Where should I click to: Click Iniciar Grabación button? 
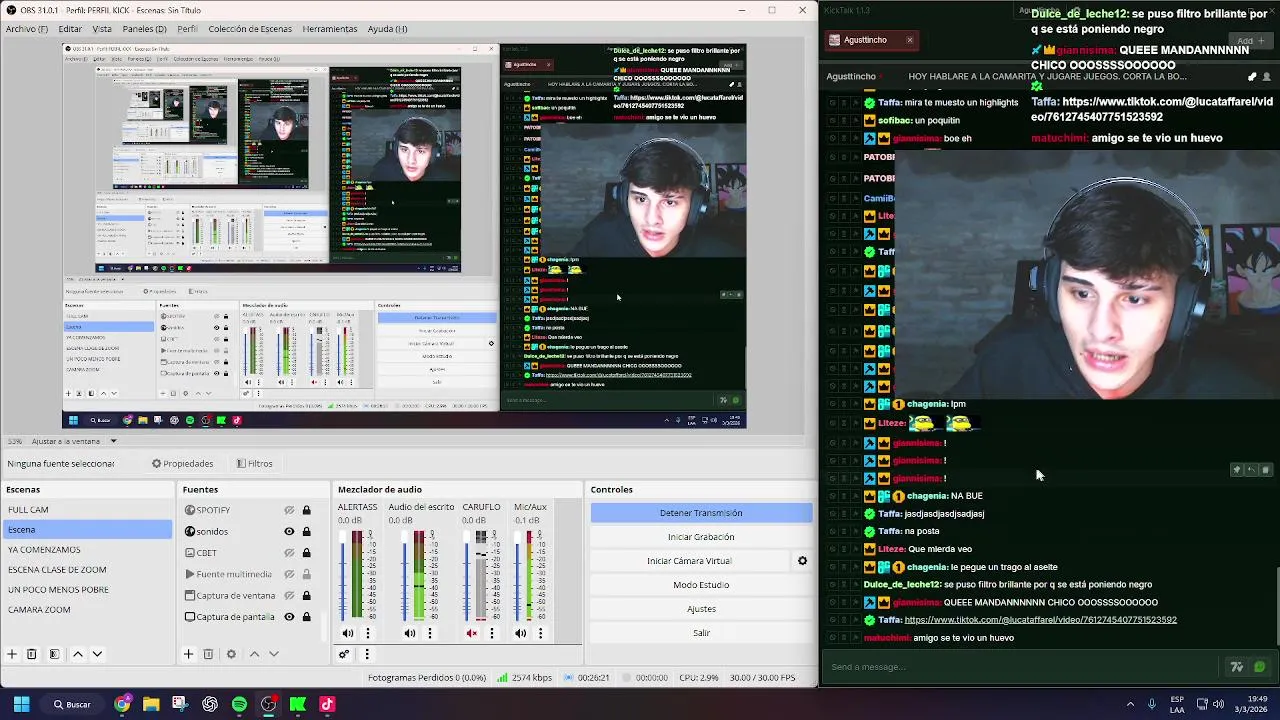[x=701, y=537]
